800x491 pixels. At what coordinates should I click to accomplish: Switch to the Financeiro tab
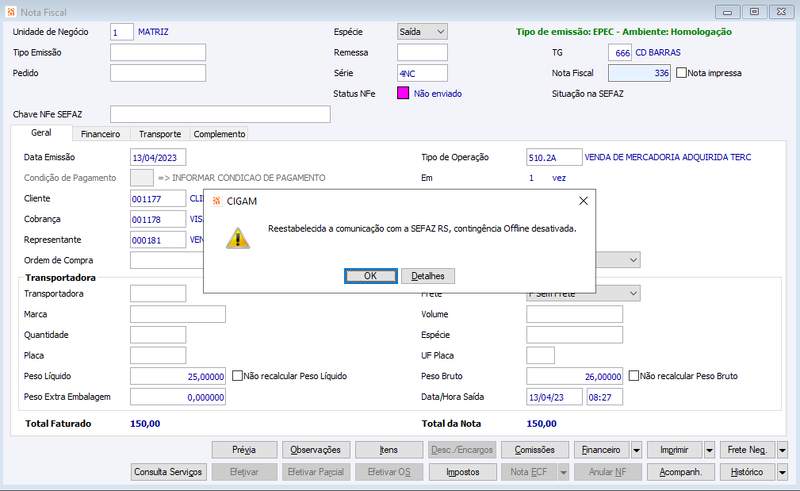(x=101, y=134)
